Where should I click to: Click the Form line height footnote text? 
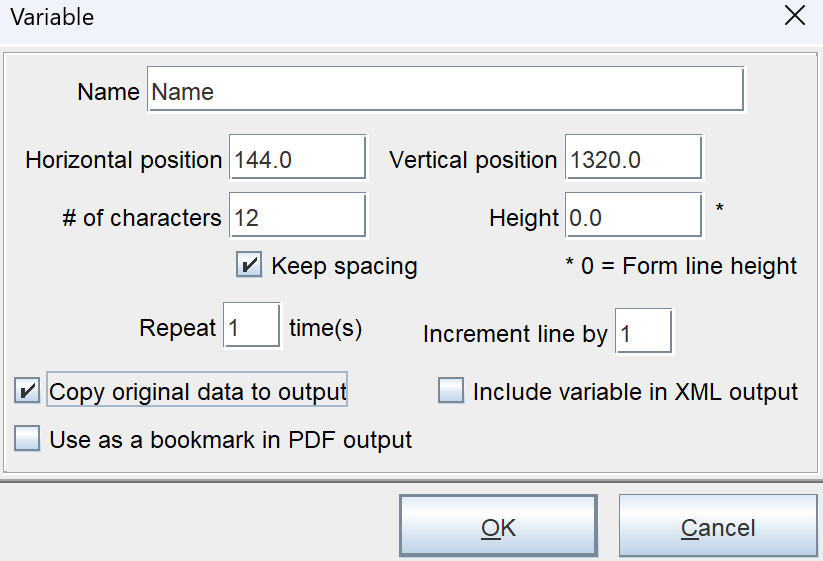pyautogui.click(x=681, y=266)
